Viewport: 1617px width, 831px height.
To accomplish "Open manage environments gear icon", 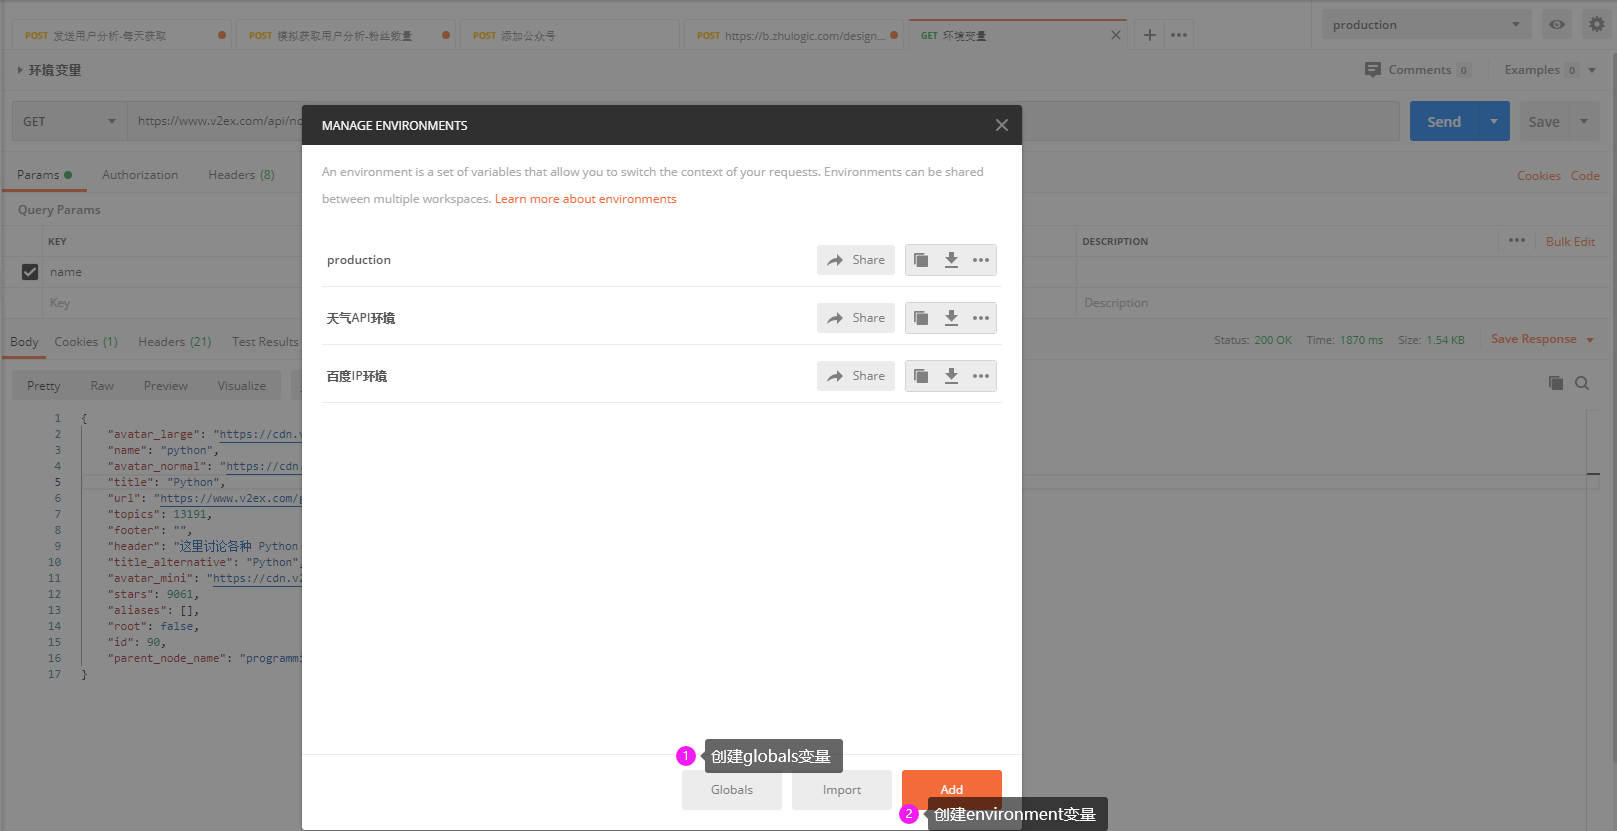I will (x=1597, y=24).
